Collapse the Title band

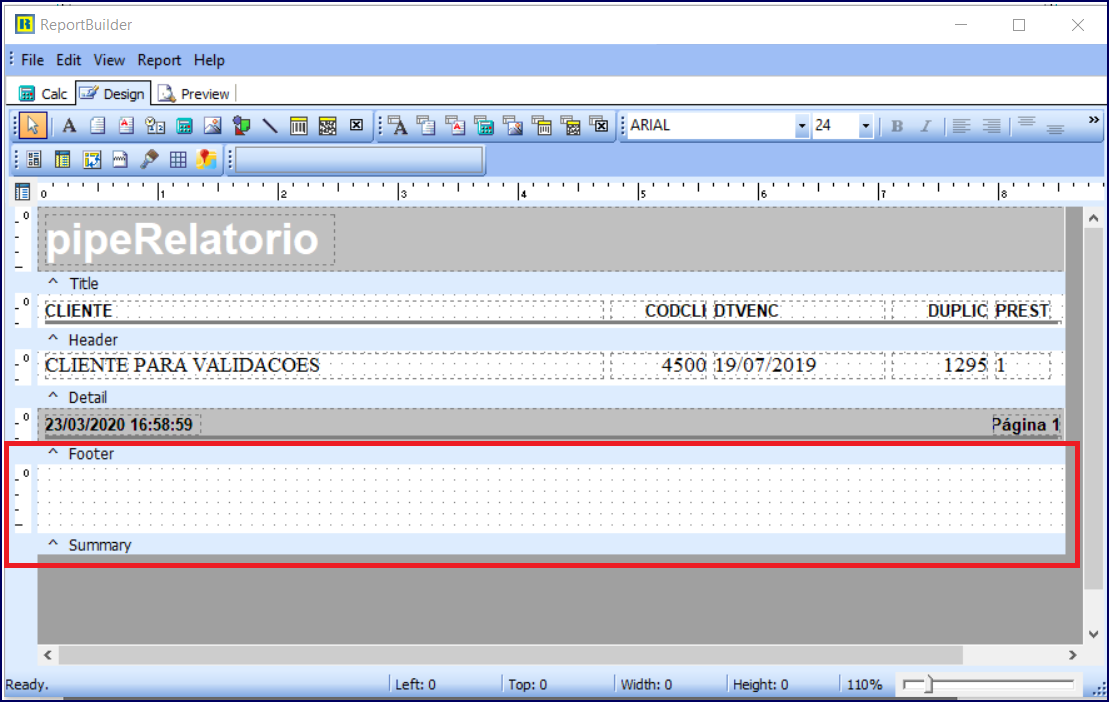pos(53,283)
